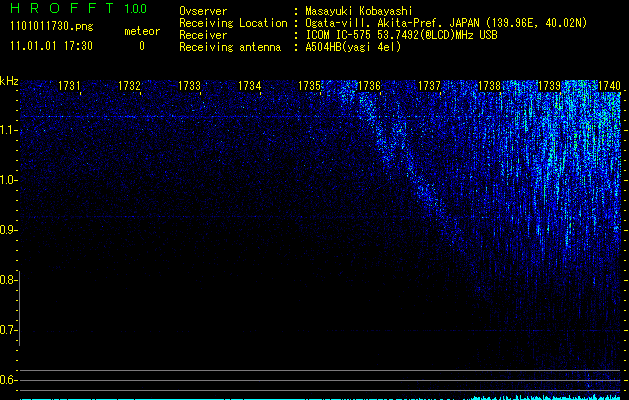629x400 pixels.
Task: Click the 1739 time marker
Action: [549, 85]
